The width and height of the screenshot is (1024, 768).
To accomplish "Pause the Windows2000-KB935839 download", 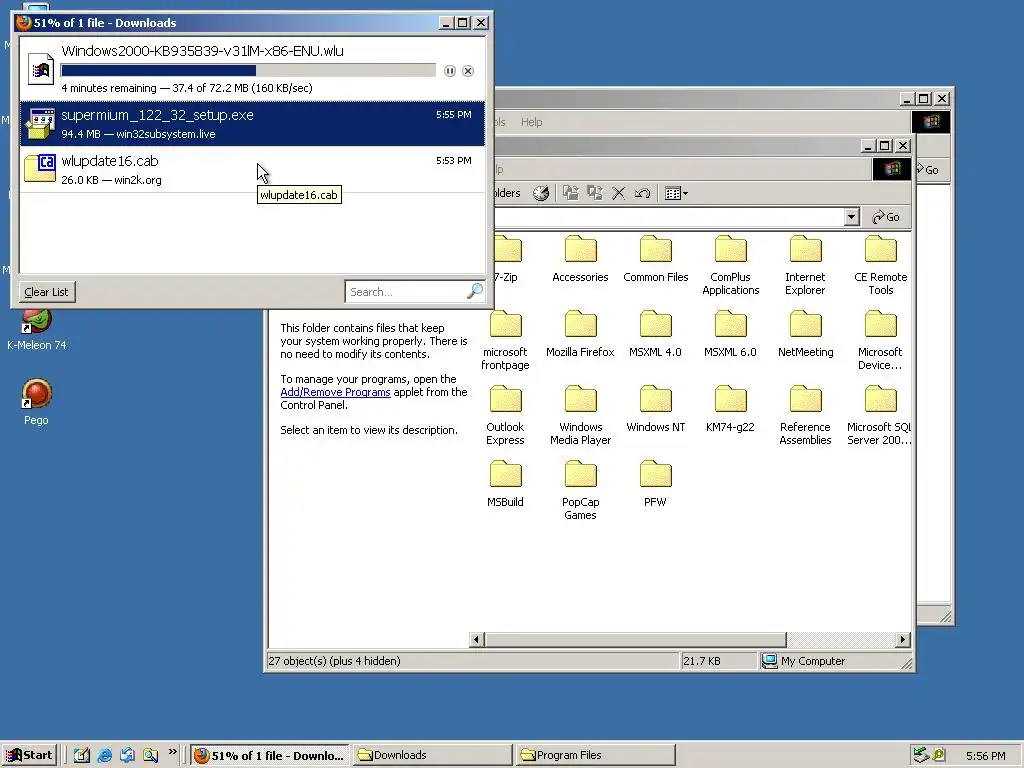I will coord(449,71).
